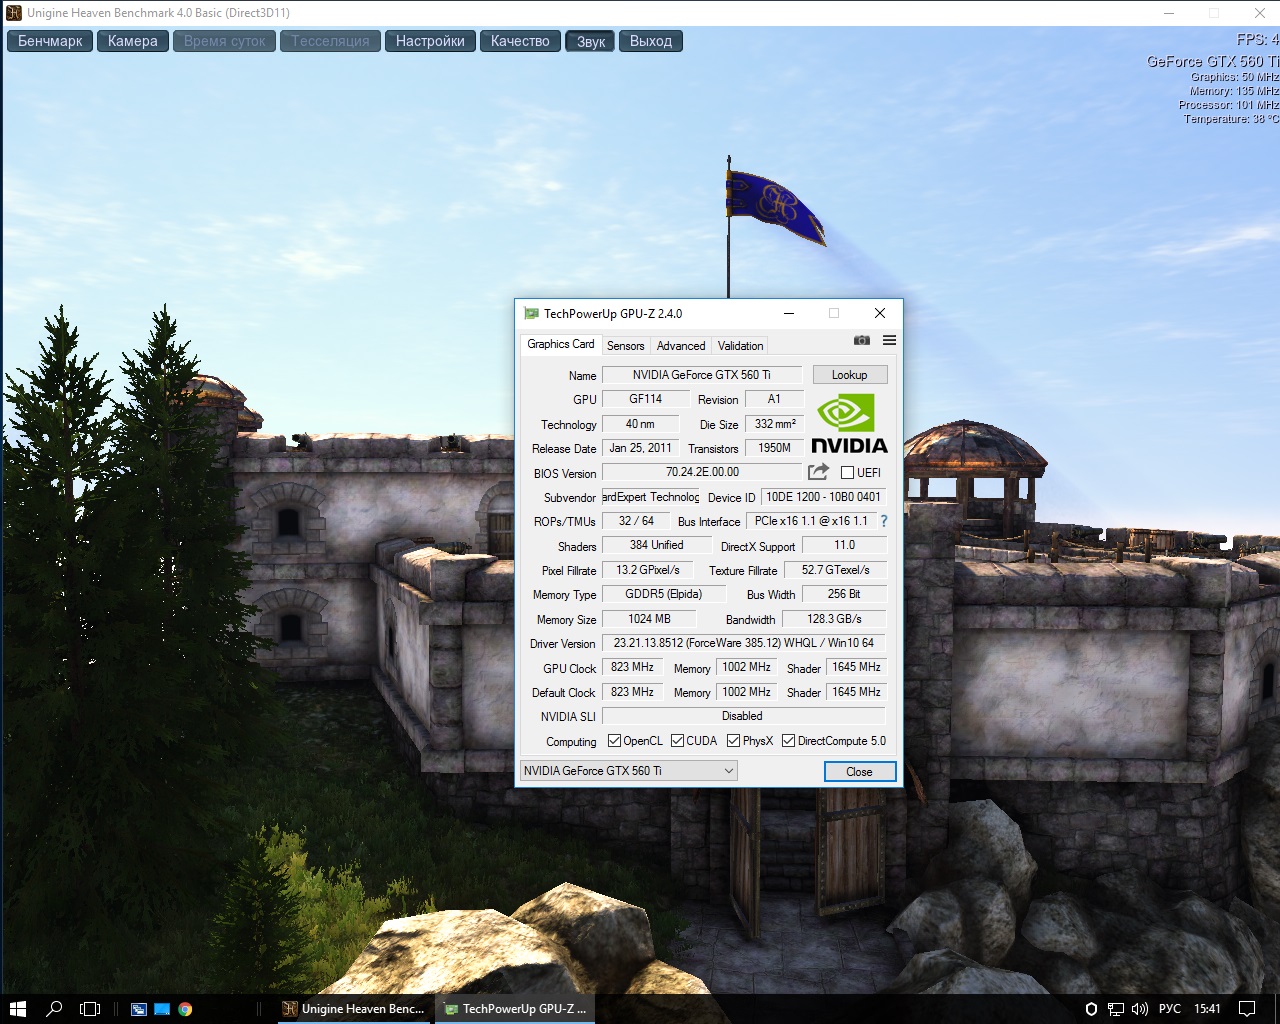This screenshot has width=1280, height=1024.
Task: Open Камера menu in Heaven
Action: 133,41
